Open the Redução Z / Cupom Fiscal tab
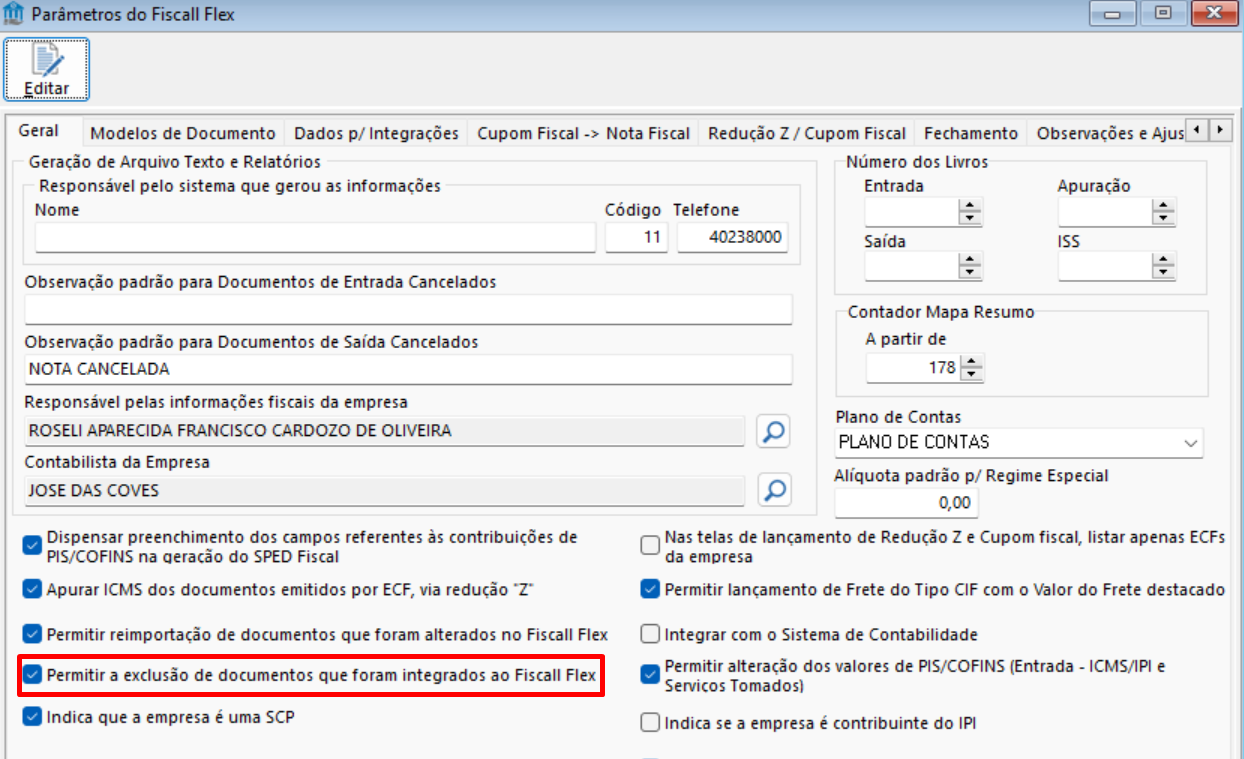The width and height of the screenshot is (1244, 759). click(x=807, y=133)
